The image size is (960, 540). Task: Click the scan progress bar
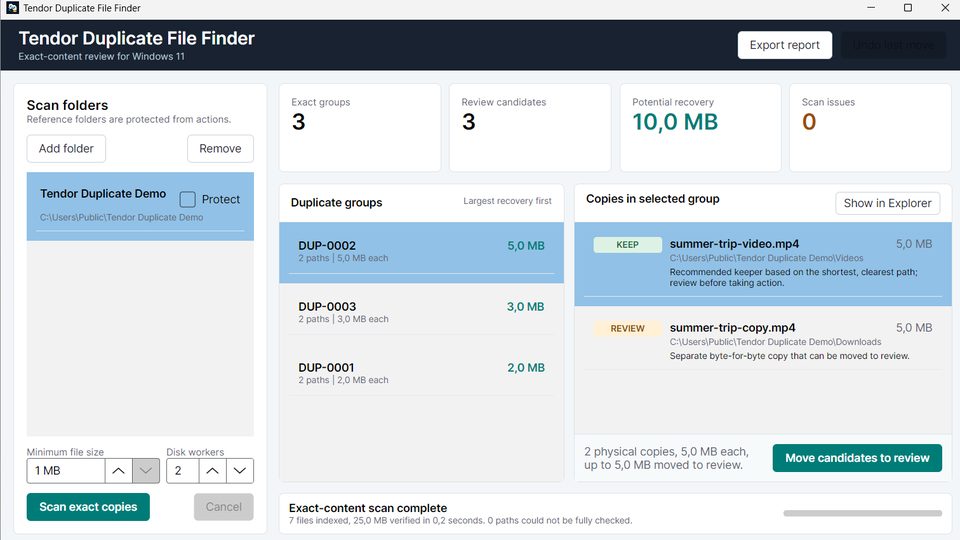[863, 513]
